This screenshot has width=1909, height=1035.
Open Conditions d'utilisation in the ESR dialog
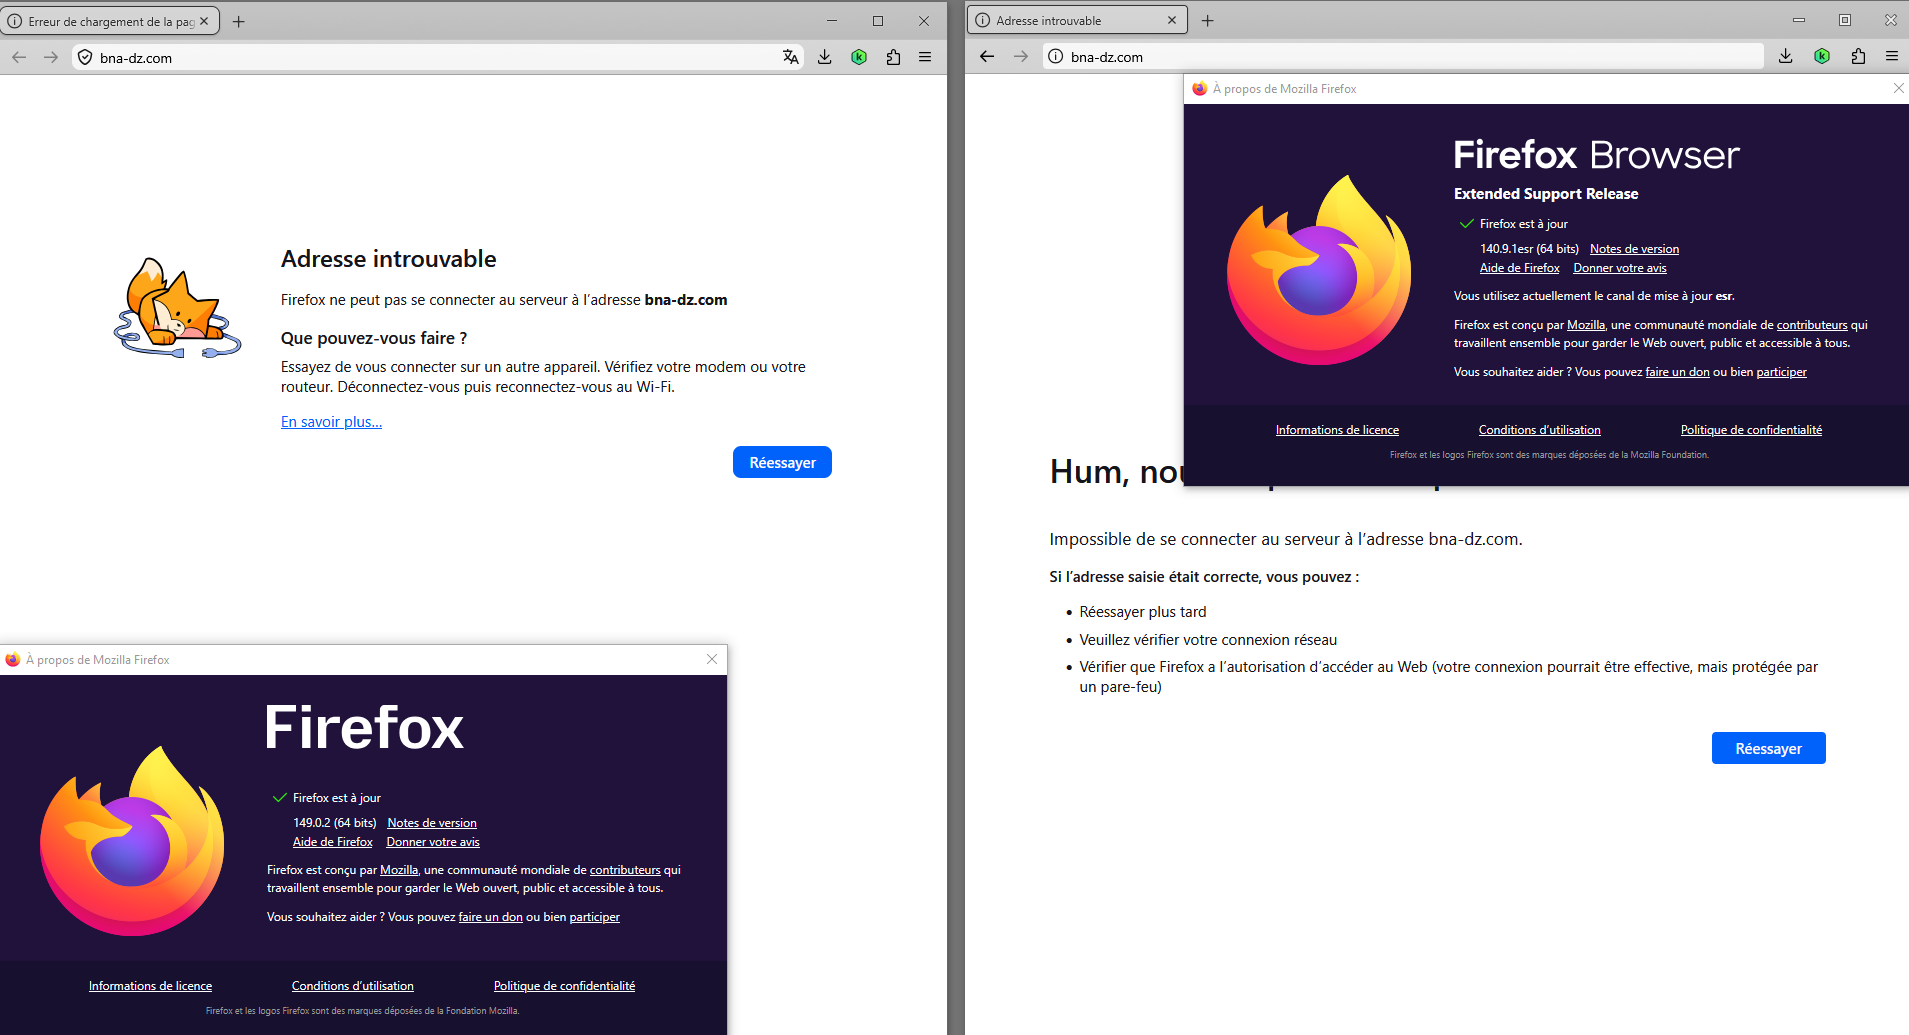[1540, 430]
